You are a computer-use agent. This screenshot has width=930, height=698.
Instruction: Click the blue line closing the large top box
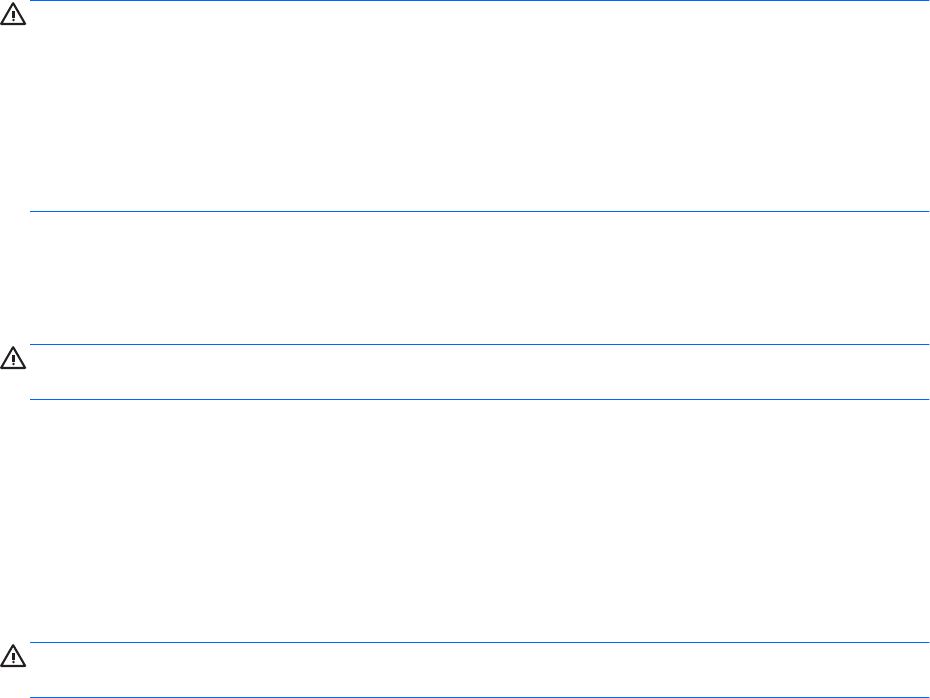[x=479, y=211]
